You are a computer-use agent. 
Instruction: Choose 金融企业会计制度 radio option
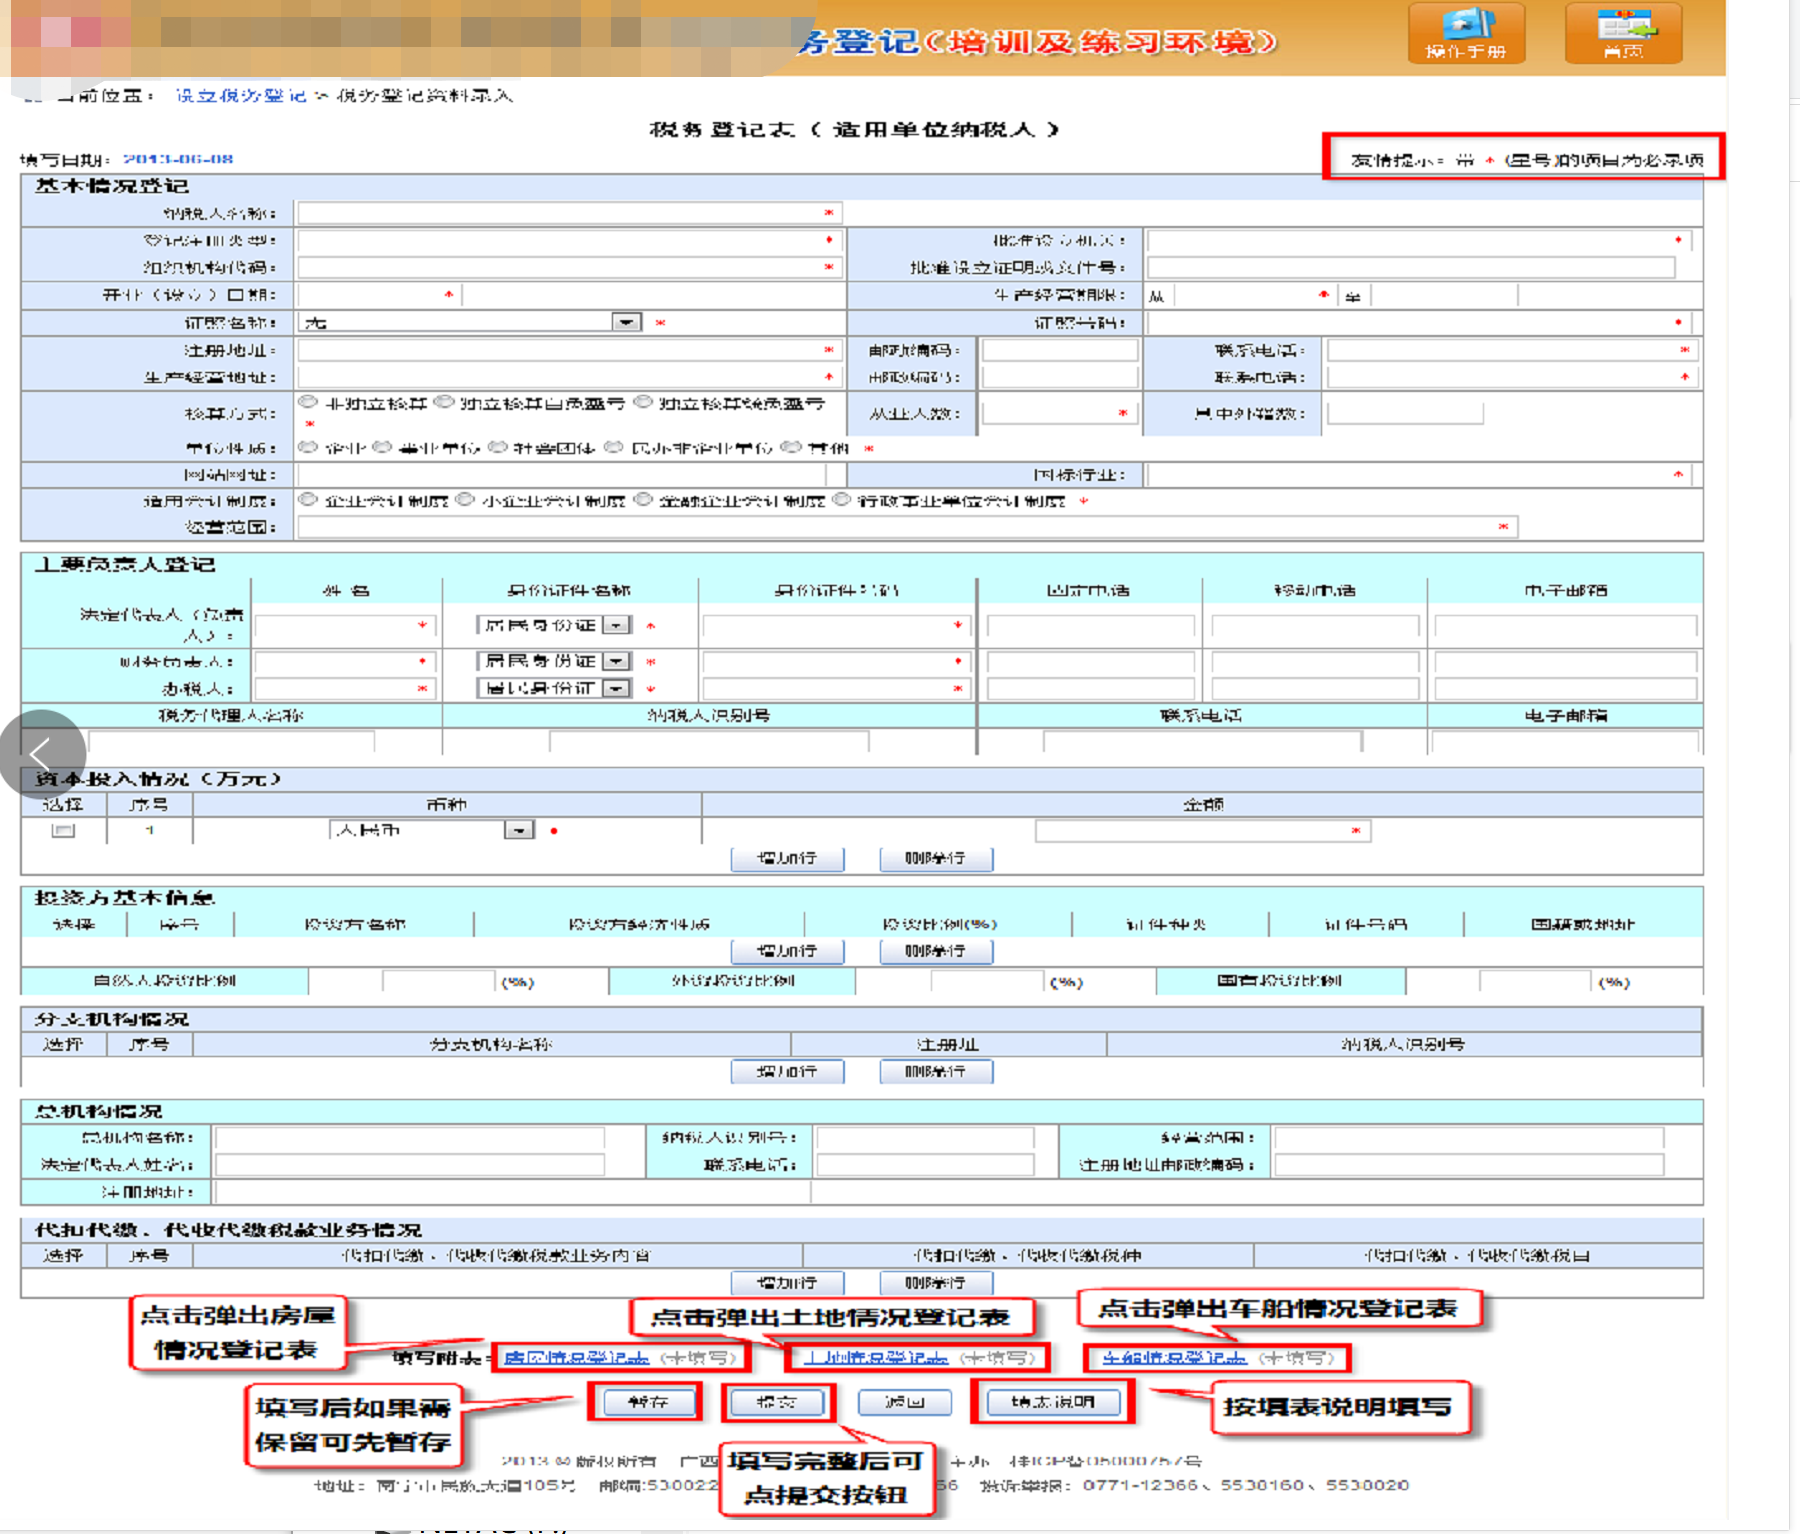pos(643,500)
